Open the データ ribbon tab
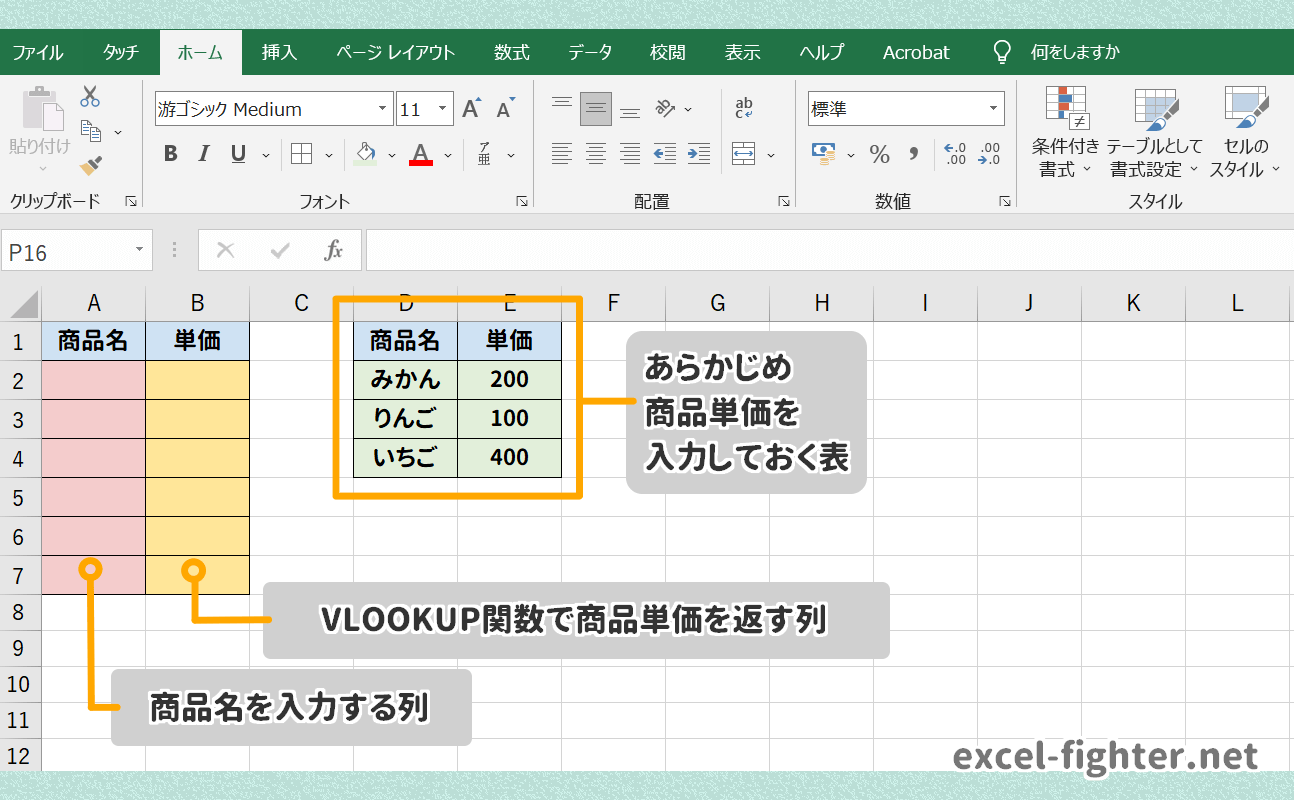 pyautogui.click(x=590, y=52)
